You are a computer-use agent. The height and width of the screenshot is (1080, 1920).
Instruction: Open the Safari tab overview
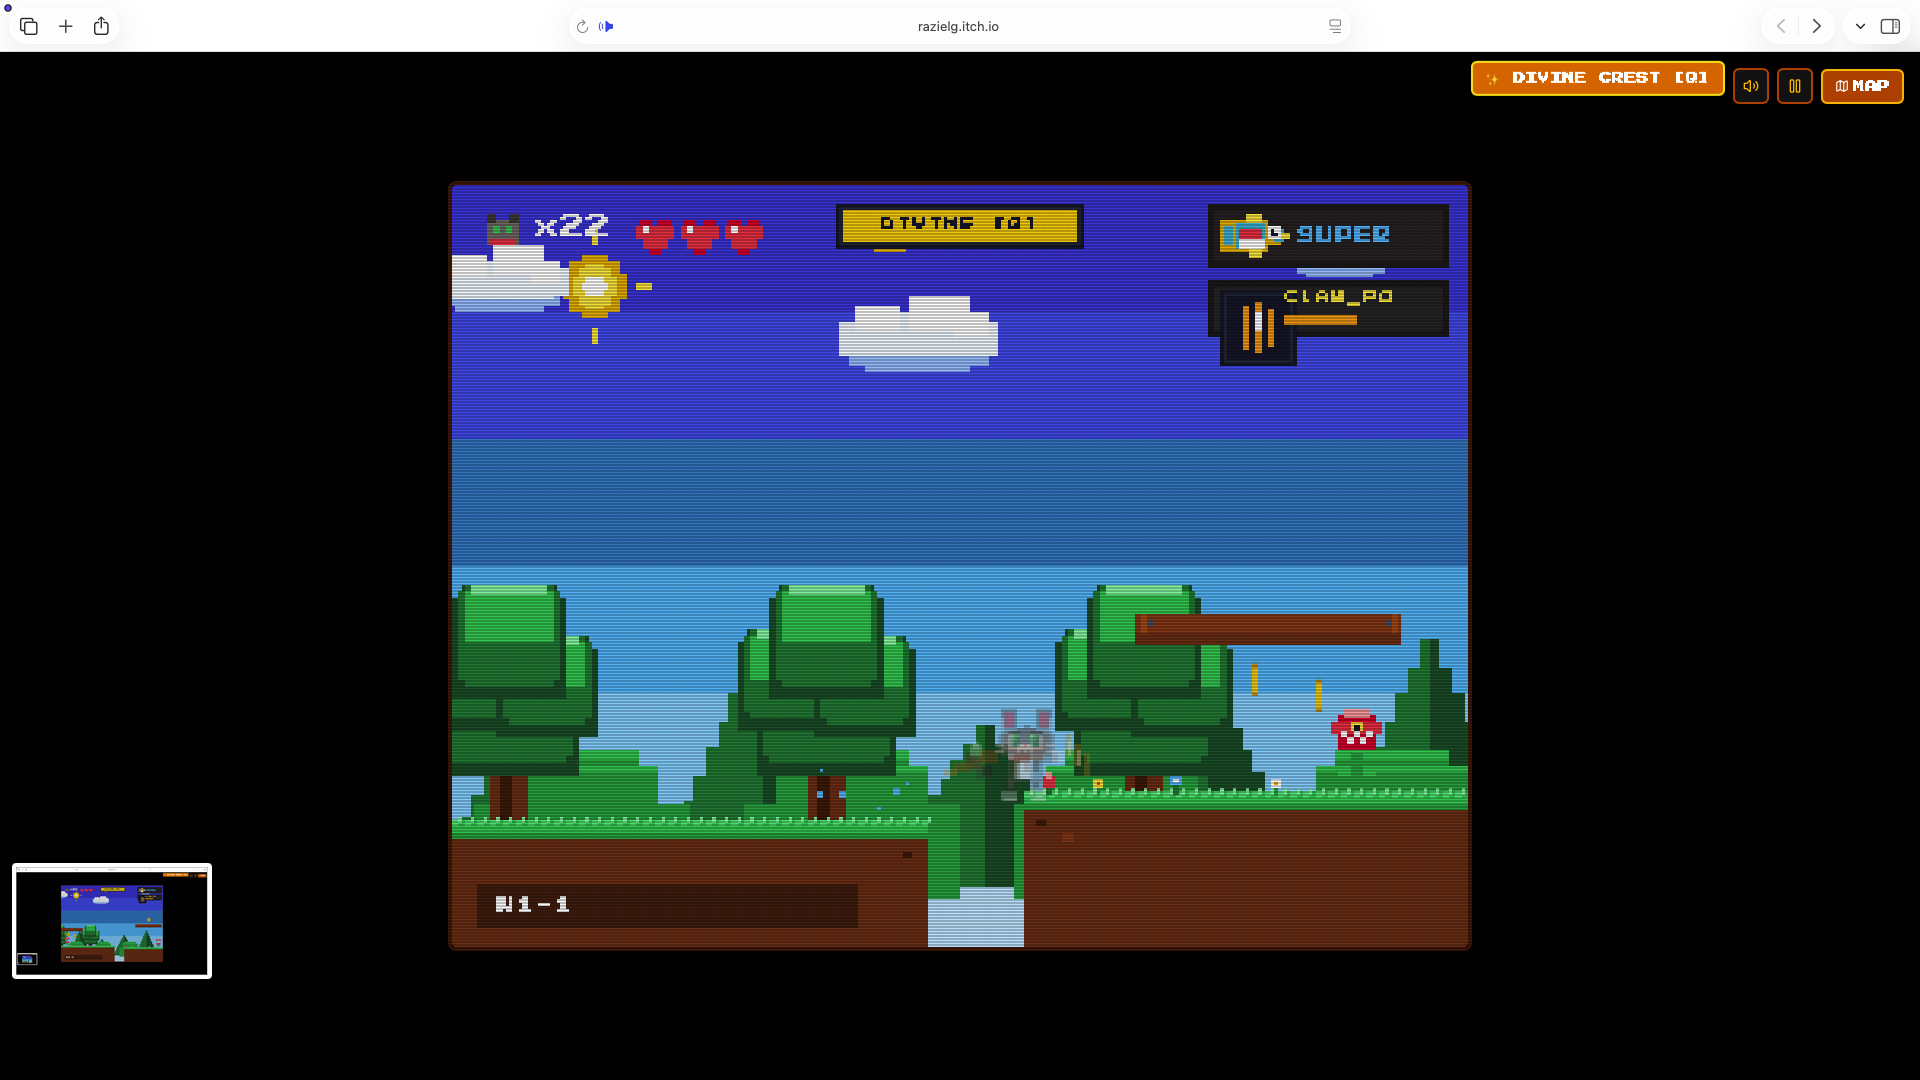[x=29, y=26]
